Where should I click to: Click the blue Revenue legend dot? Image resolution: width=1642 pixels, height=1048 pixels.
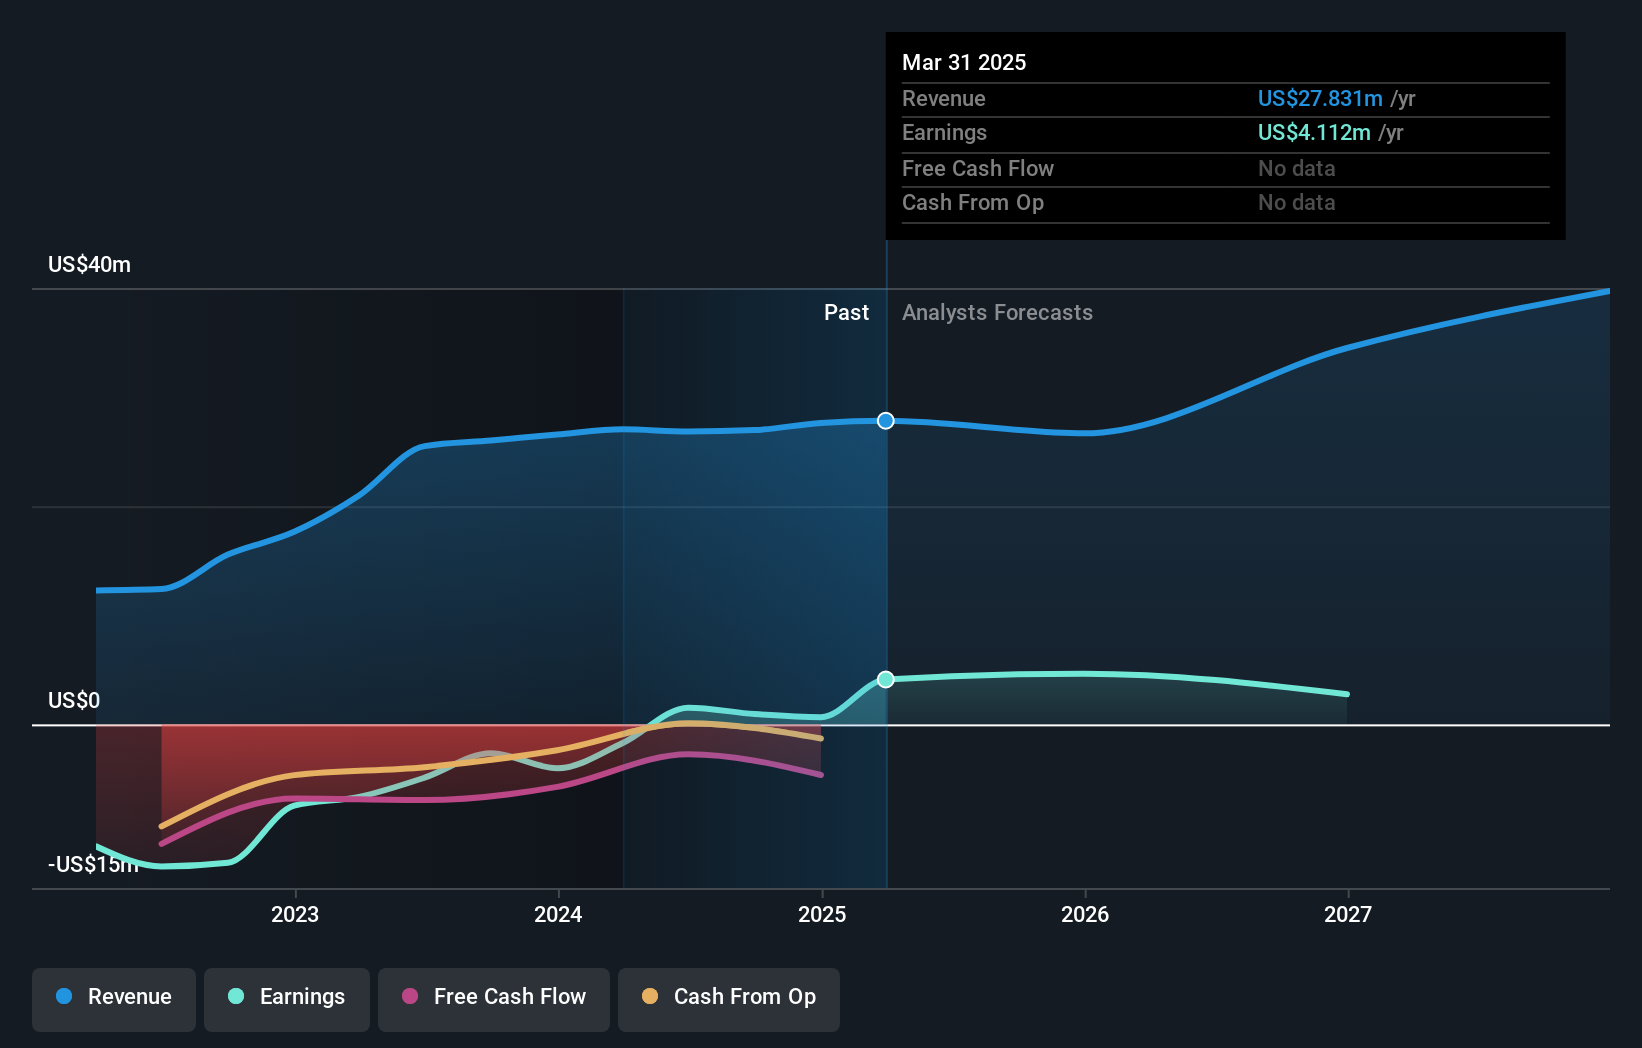tap(64, 996)
